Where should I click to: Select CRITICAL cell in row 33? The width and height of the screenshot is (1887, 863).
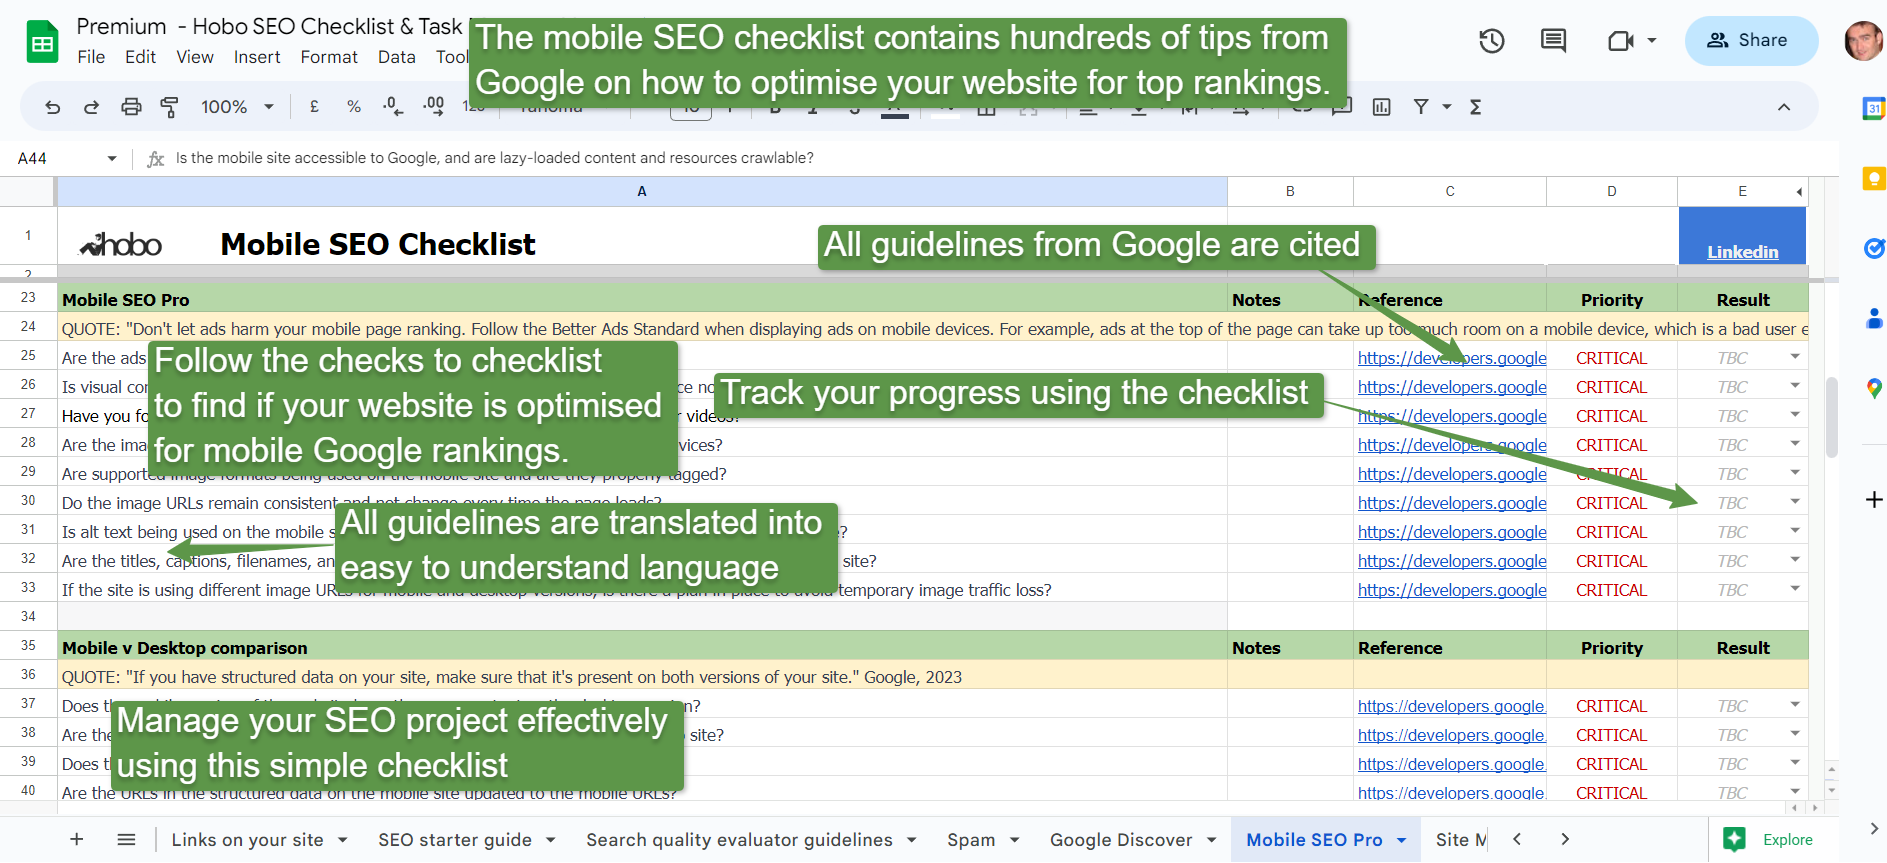click(x=1611, y=590)
